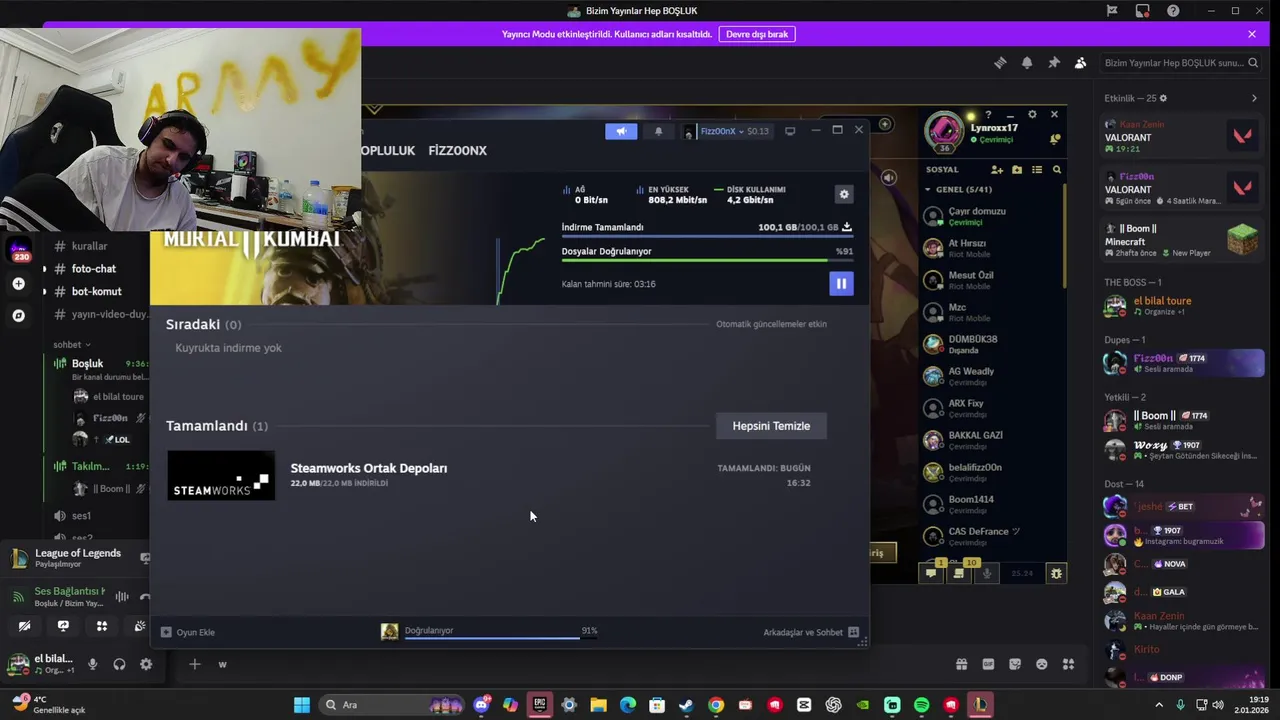Open Steam download settings gear
The image size is (1280, 720).
tap(844, 195)
